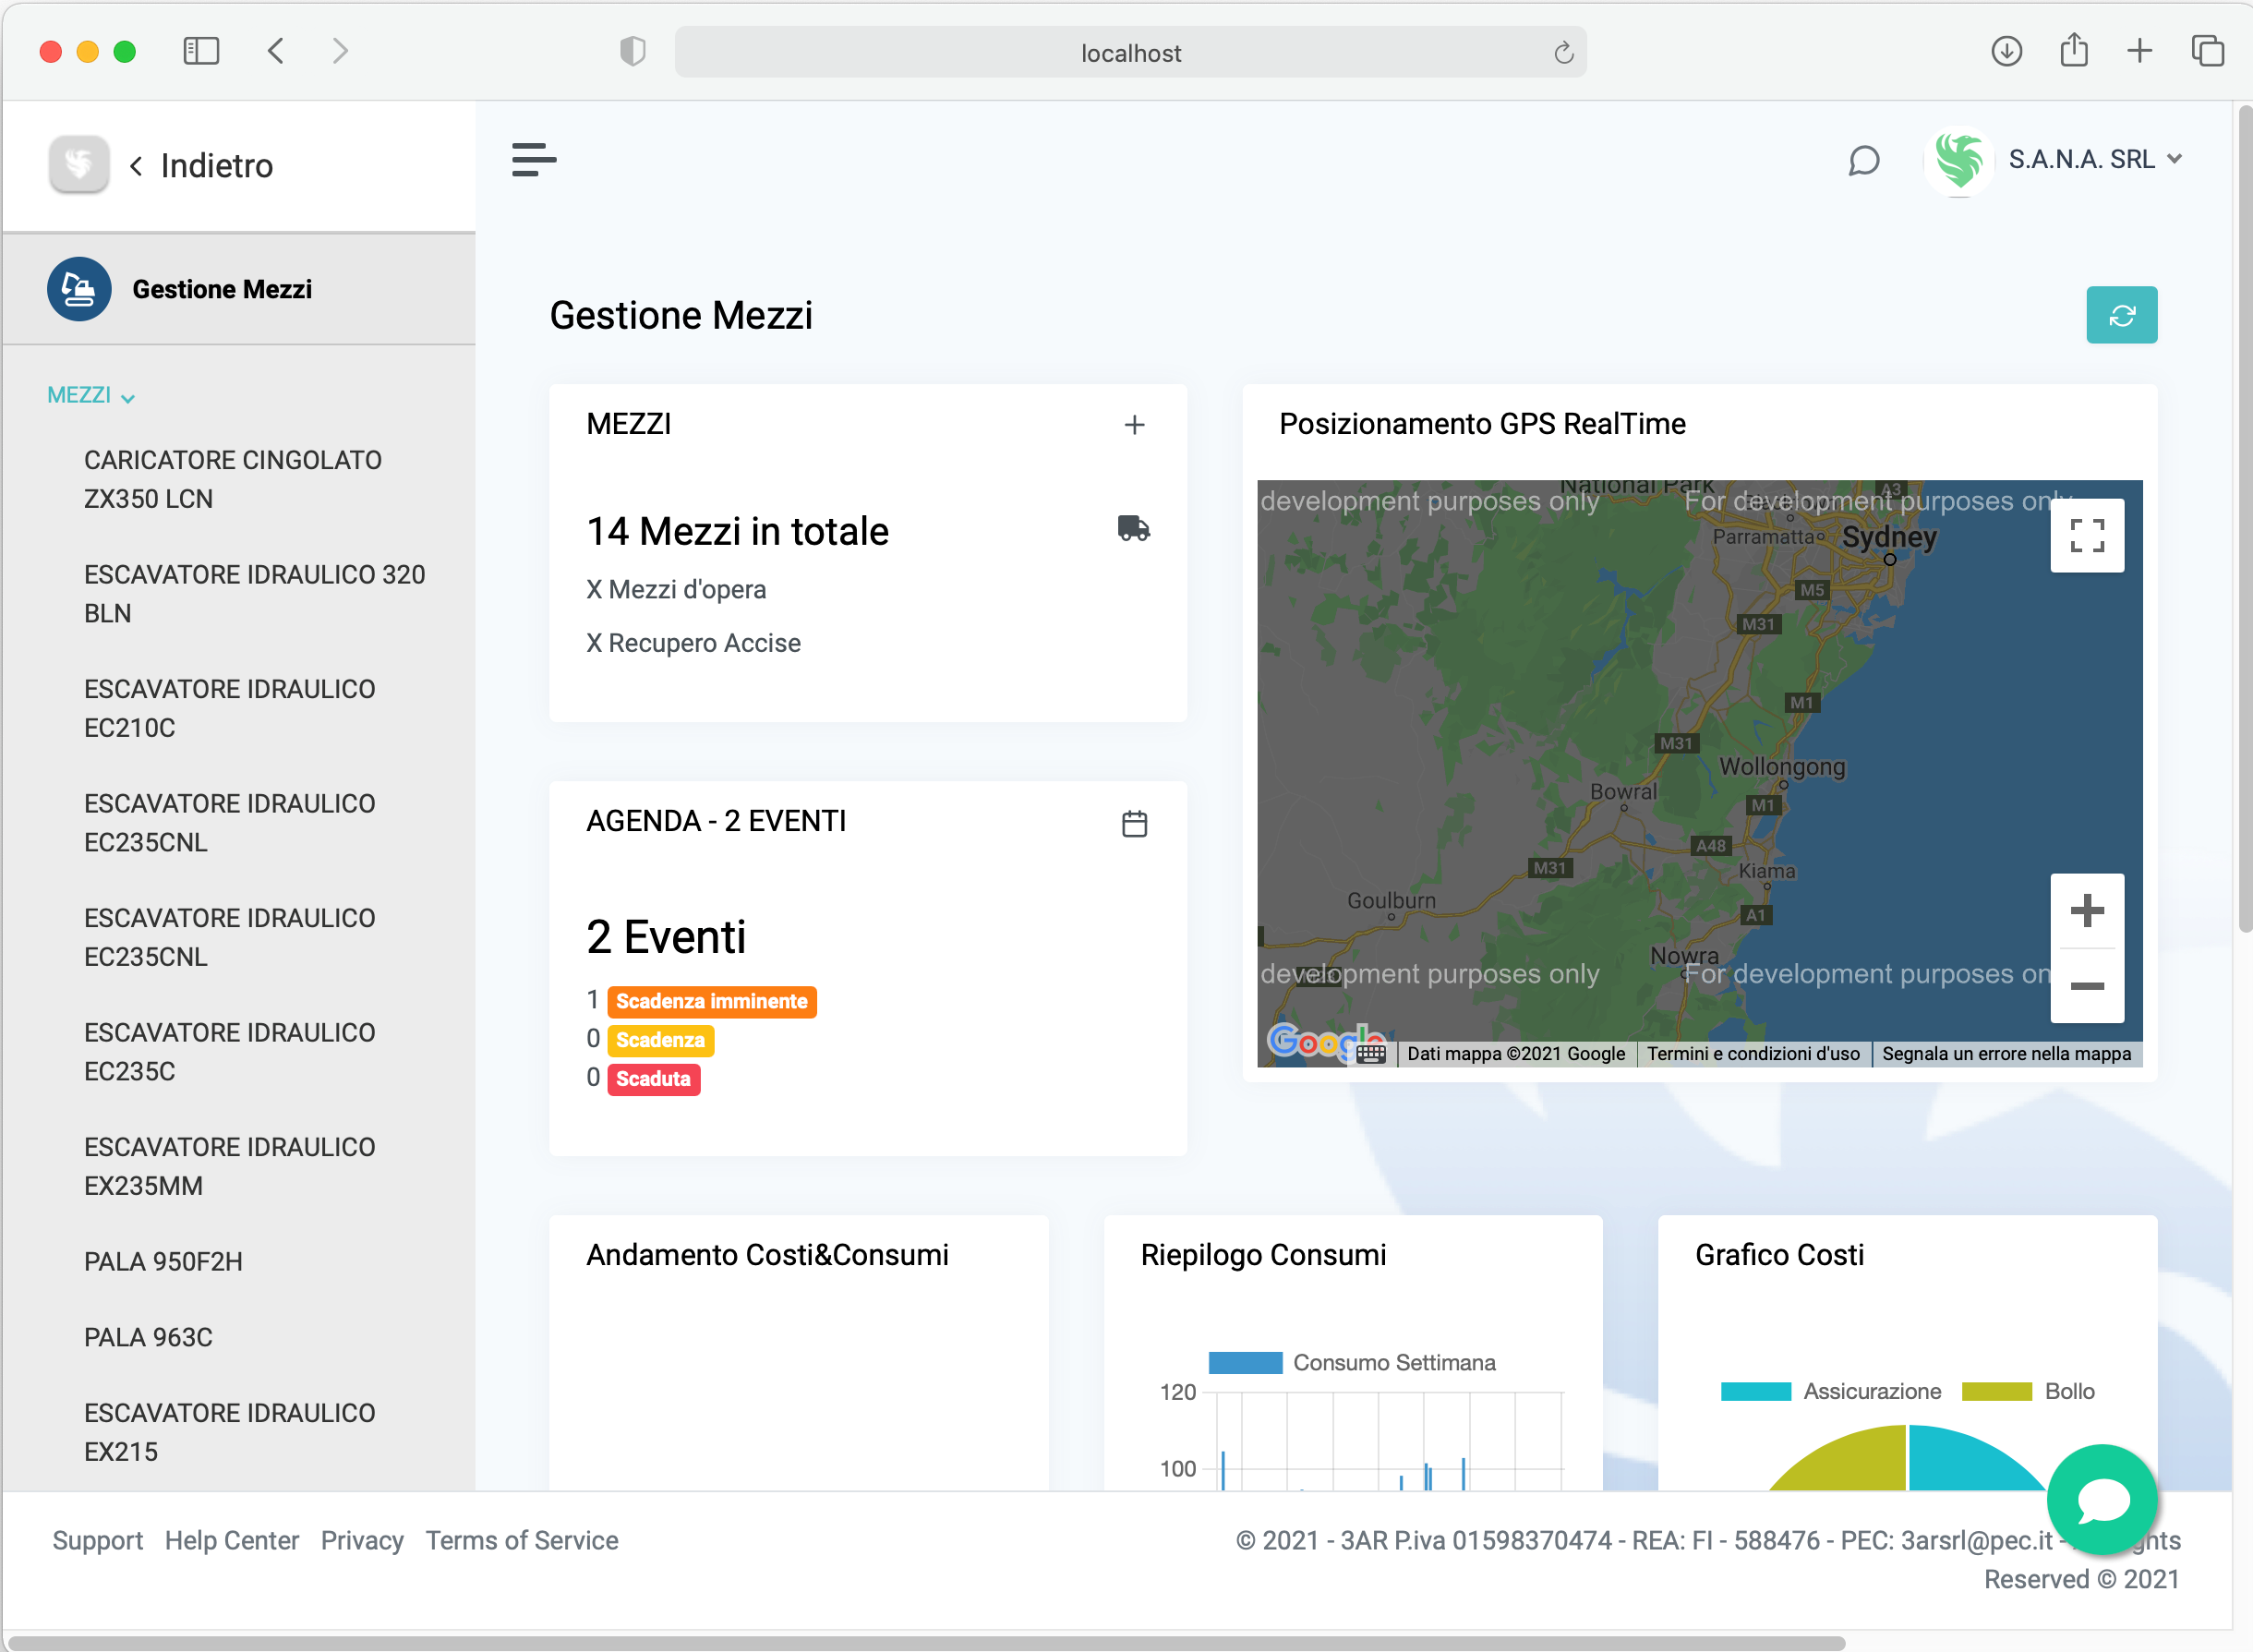Click Safari's forward arrow
The width and height of the screenshot is (2253, 1652).
pos(340,51)
